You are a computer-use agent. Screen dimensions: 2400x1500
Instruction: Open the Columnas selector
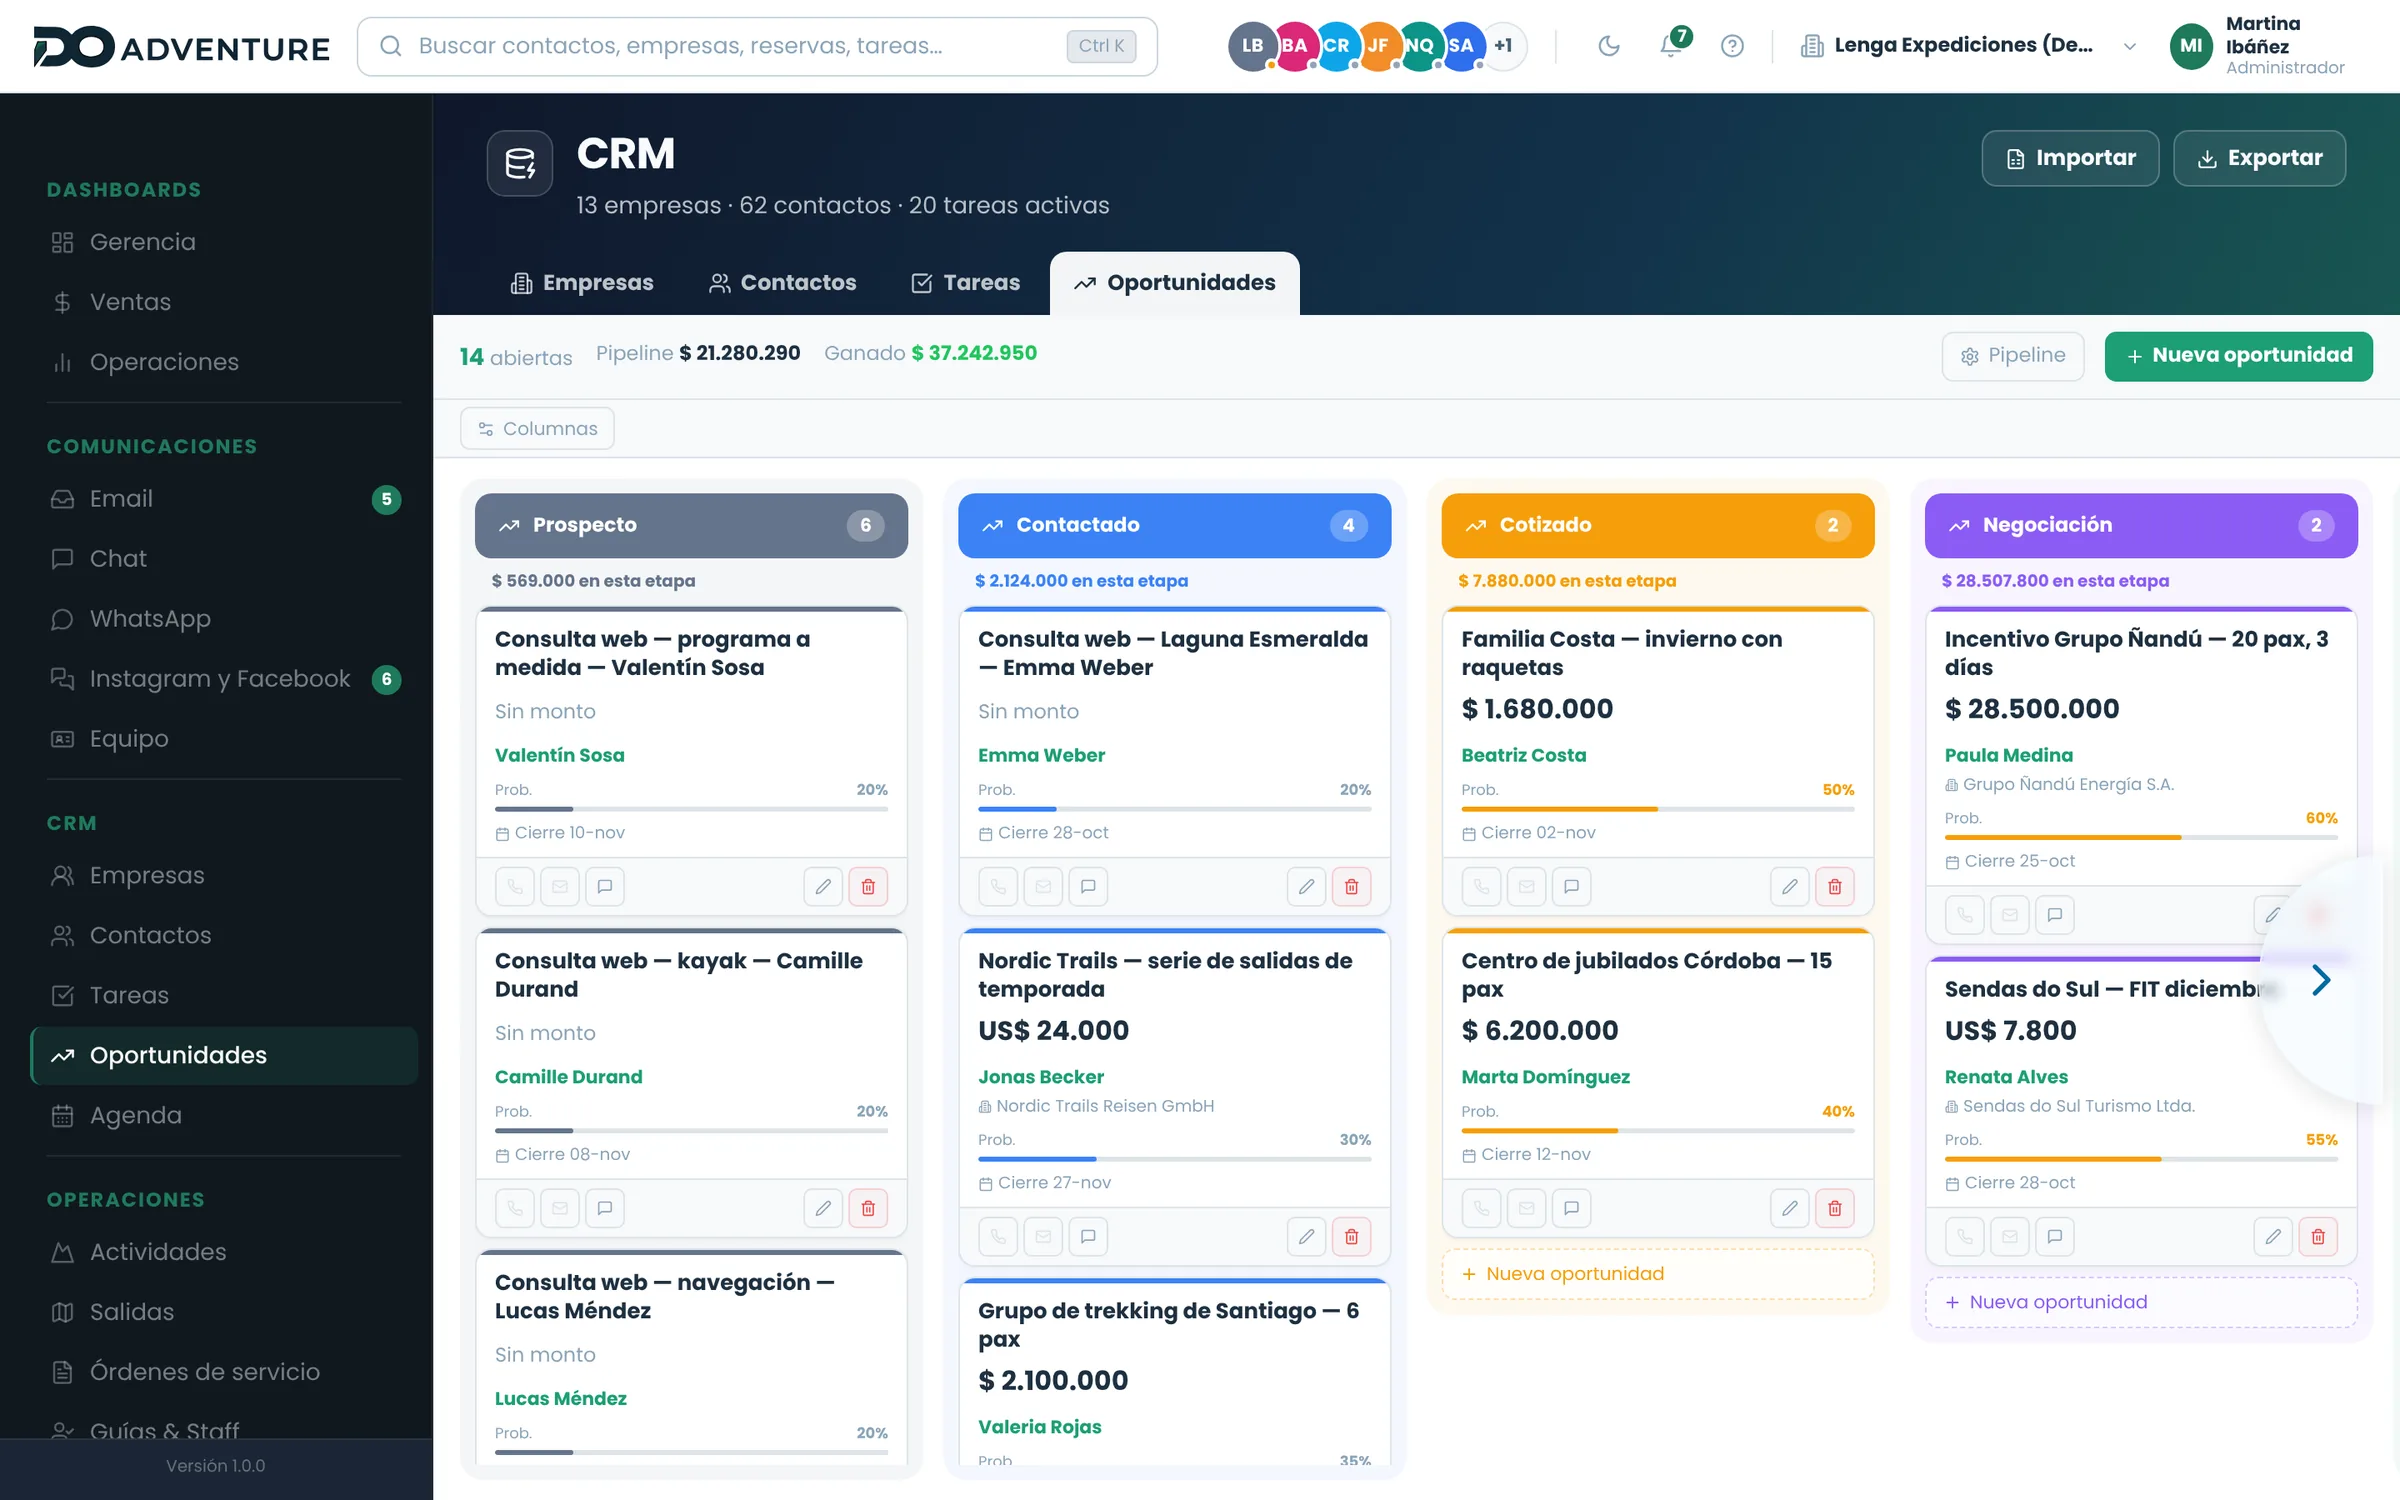point(537,428)
